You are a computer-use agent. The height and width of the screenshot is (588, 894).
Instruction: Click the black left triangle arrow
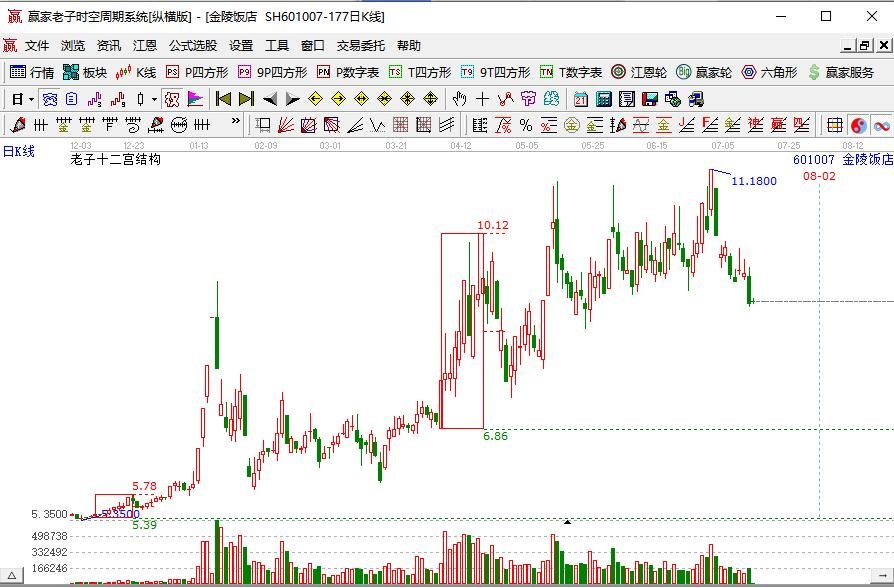[x=270, y=99]
